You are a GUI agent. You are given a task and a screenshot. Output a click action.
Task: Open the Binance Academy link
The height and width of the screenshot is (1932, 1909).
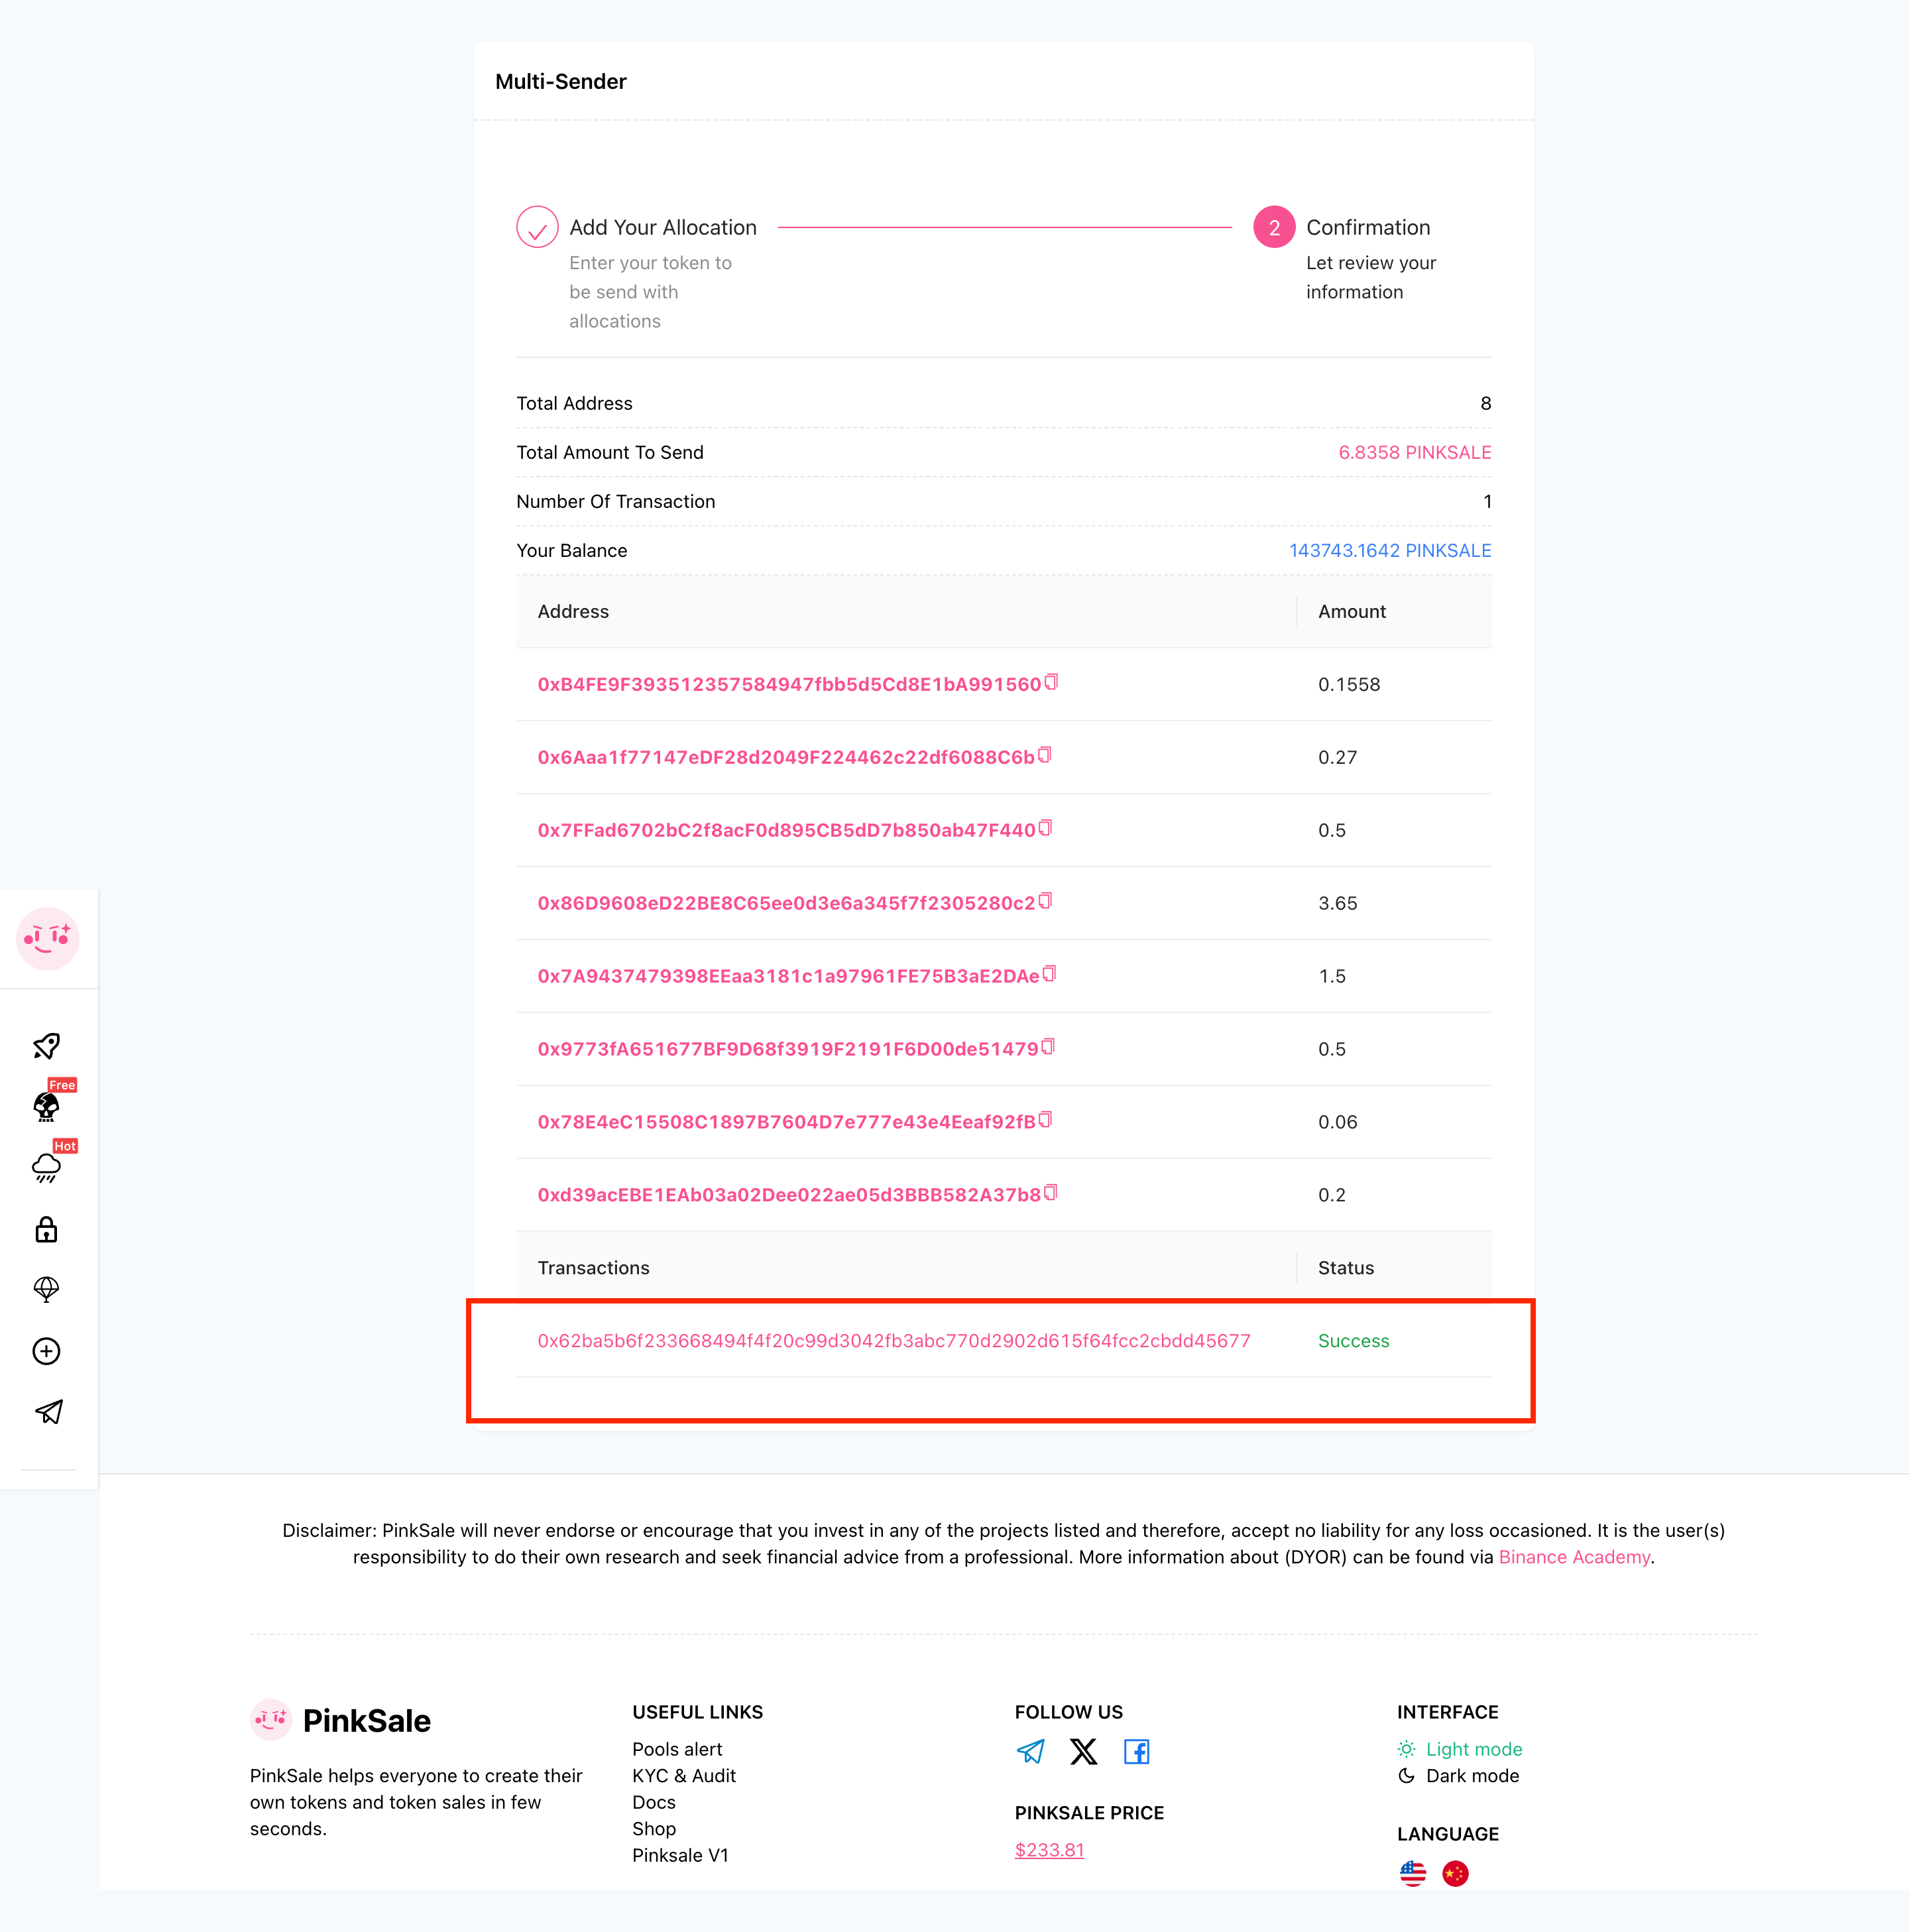point(1574,1557)
